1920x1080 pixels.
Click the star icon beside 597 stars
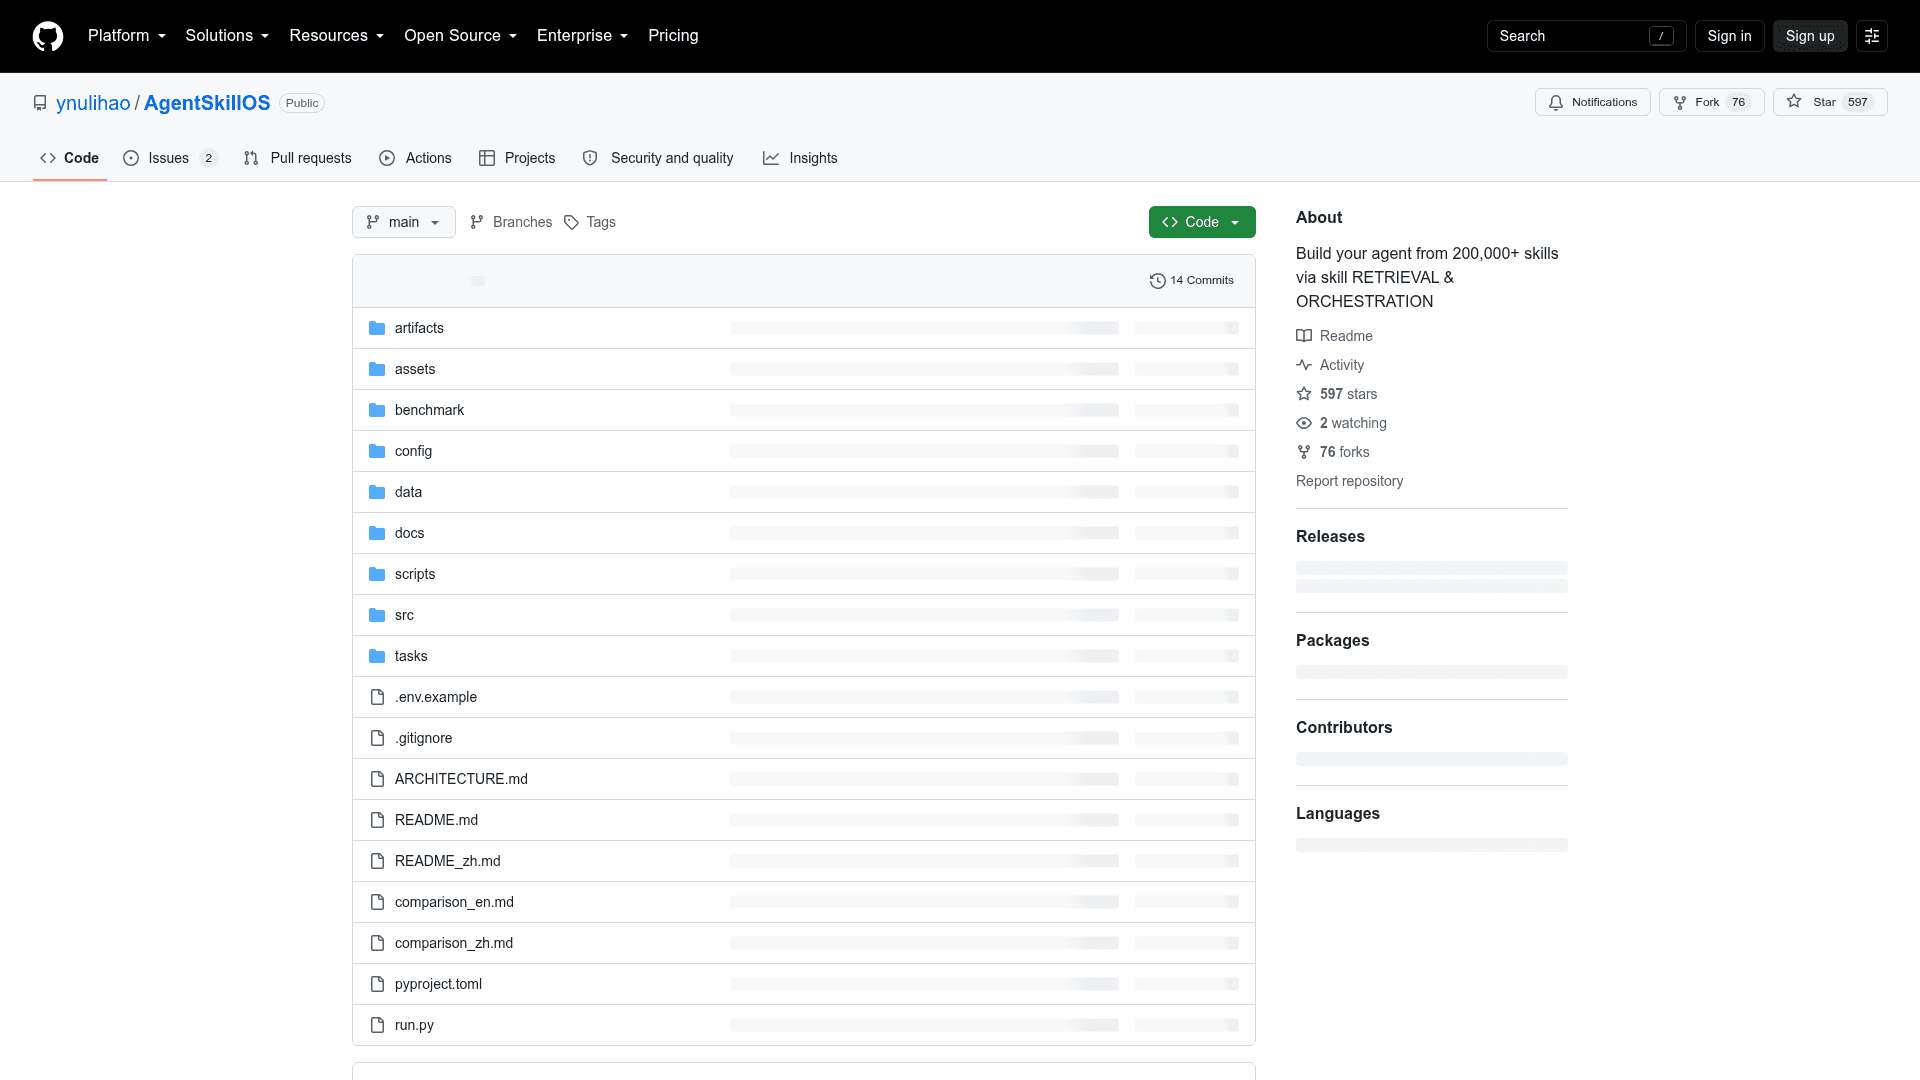1304,394
